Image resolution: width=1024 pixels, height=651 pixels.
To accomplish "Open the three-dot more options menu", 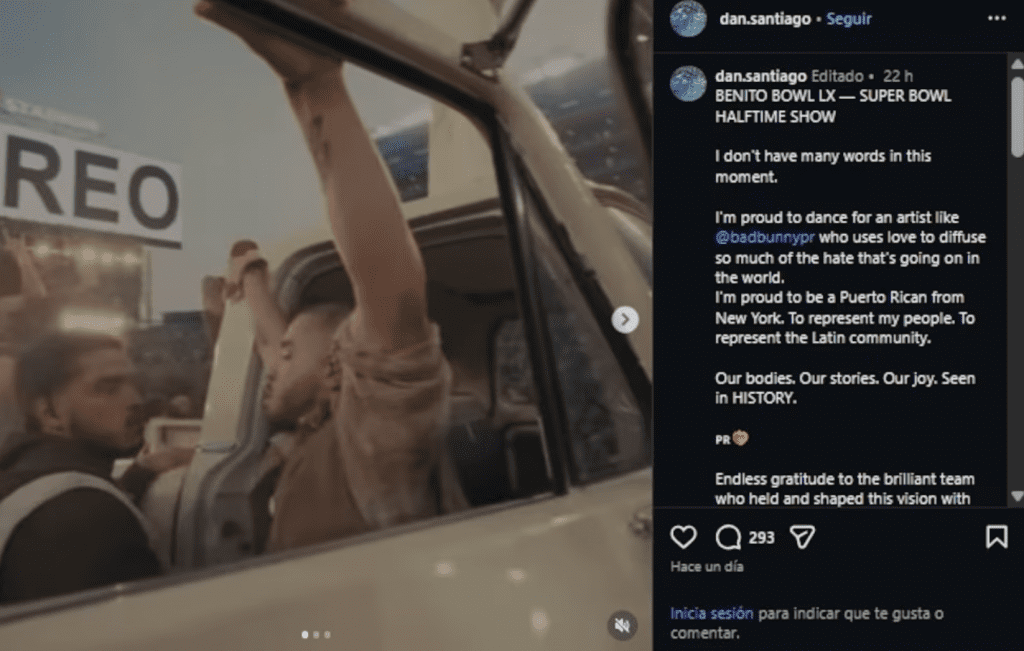I will [x=997, y=18].
